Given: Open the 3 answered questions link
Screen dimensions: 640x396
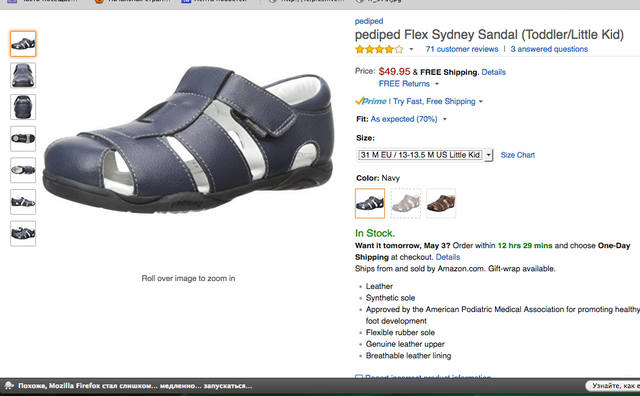Looking at the screenshot, I should click(549, 49).
